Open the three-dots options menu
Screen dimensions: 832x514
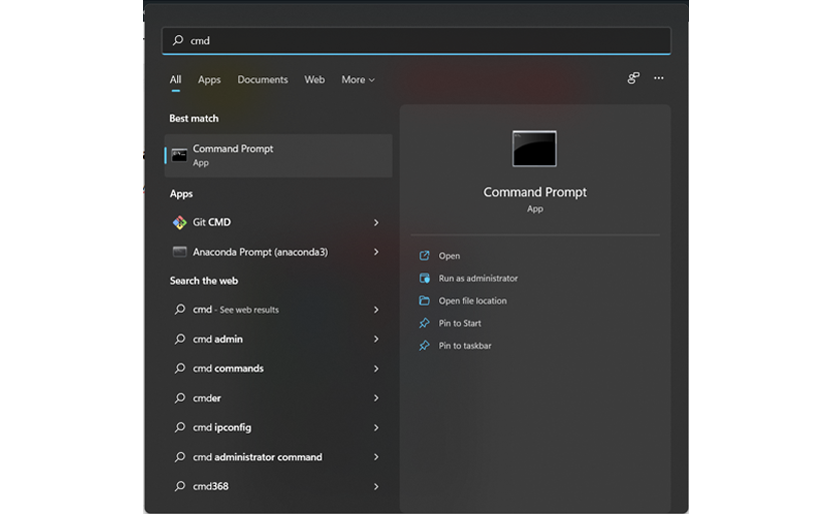pyautogui.click(x=658, y=78)
